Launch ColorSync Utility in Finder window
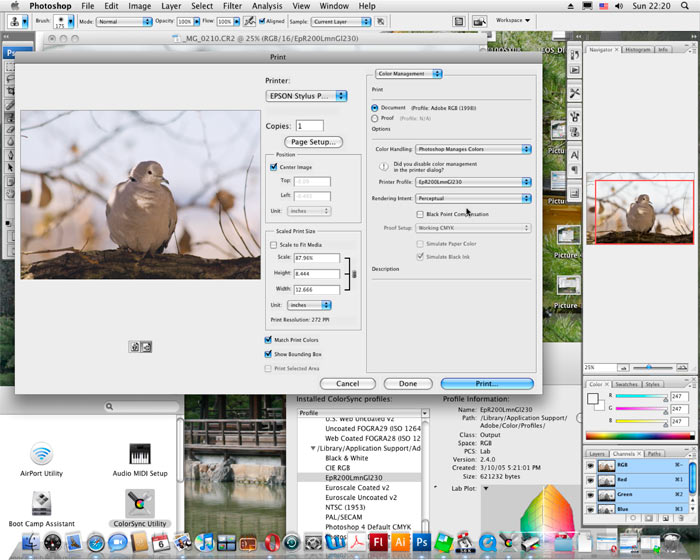700x560 pixels. [x=140, y=508]
